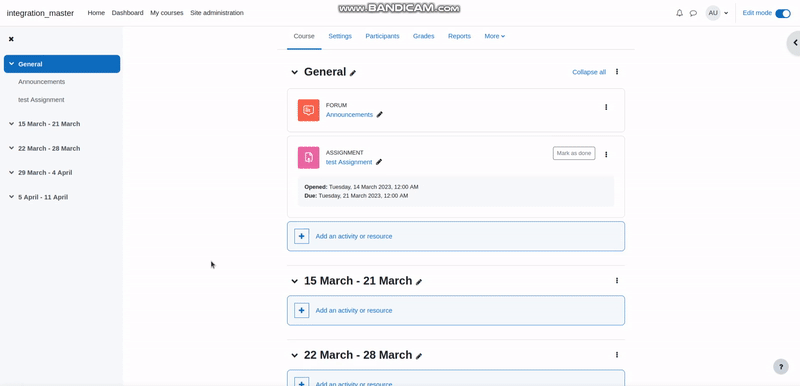Screen dimensions: 800x386
Task: Select test Assignment in course index sidebar
Action: click(41, 100)
